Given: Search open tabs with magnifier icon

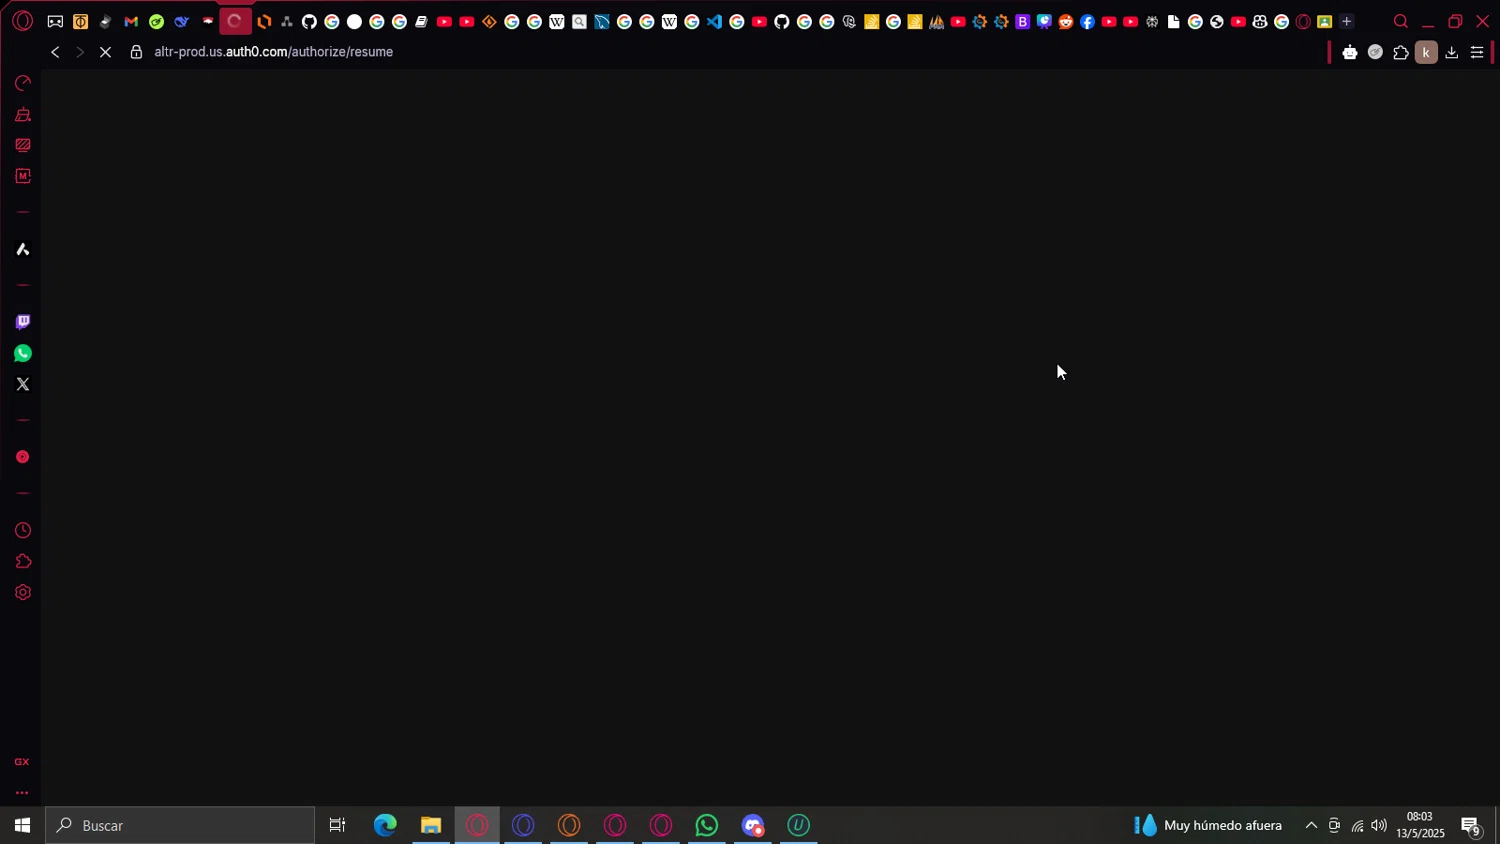Looking at the screenshot, I should pos(1401,22).
